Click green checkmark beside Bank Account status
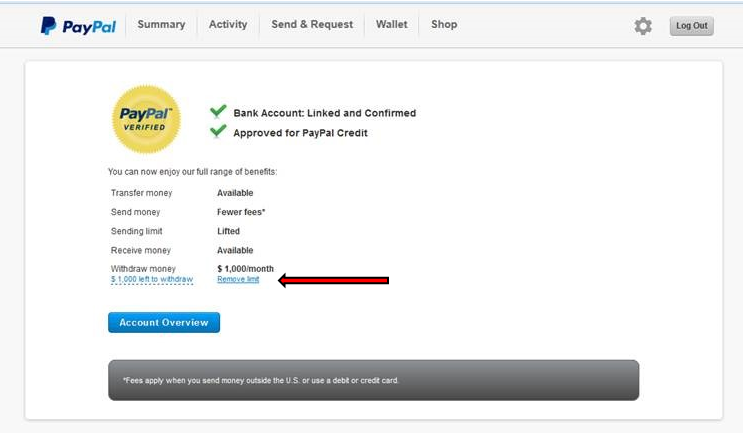 [x=218, y=112]
